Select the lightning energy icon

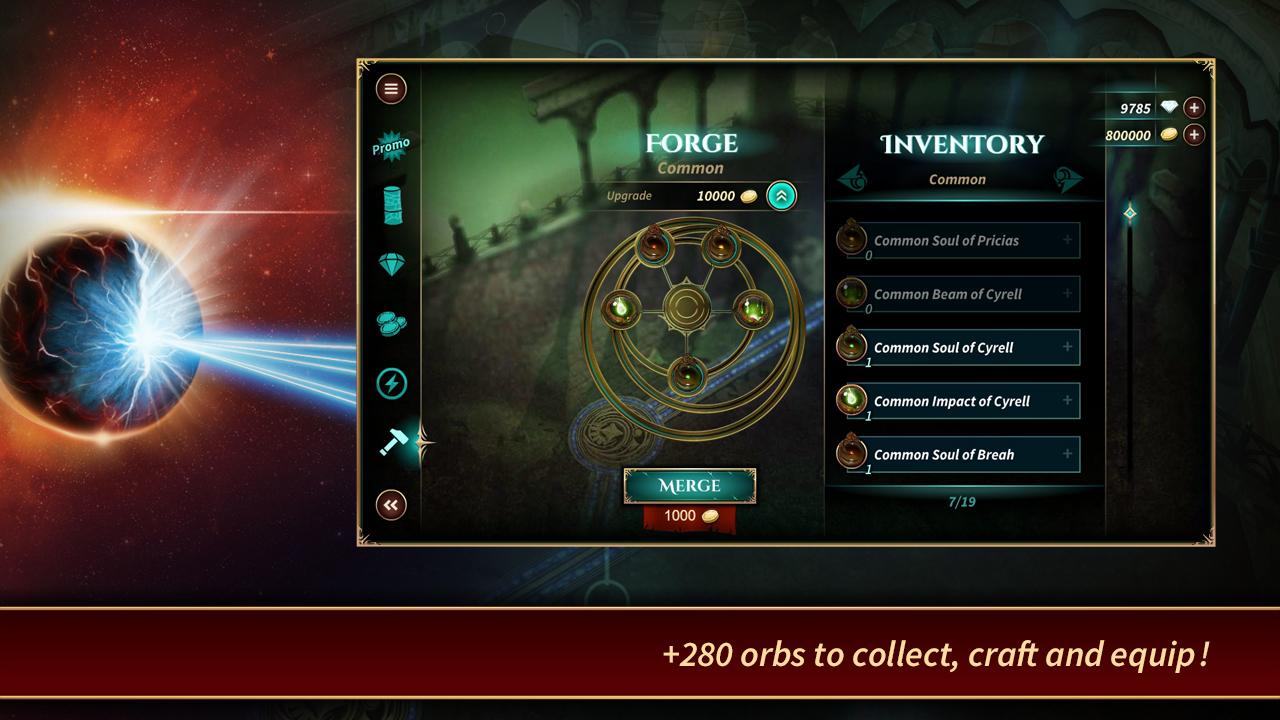391,383
